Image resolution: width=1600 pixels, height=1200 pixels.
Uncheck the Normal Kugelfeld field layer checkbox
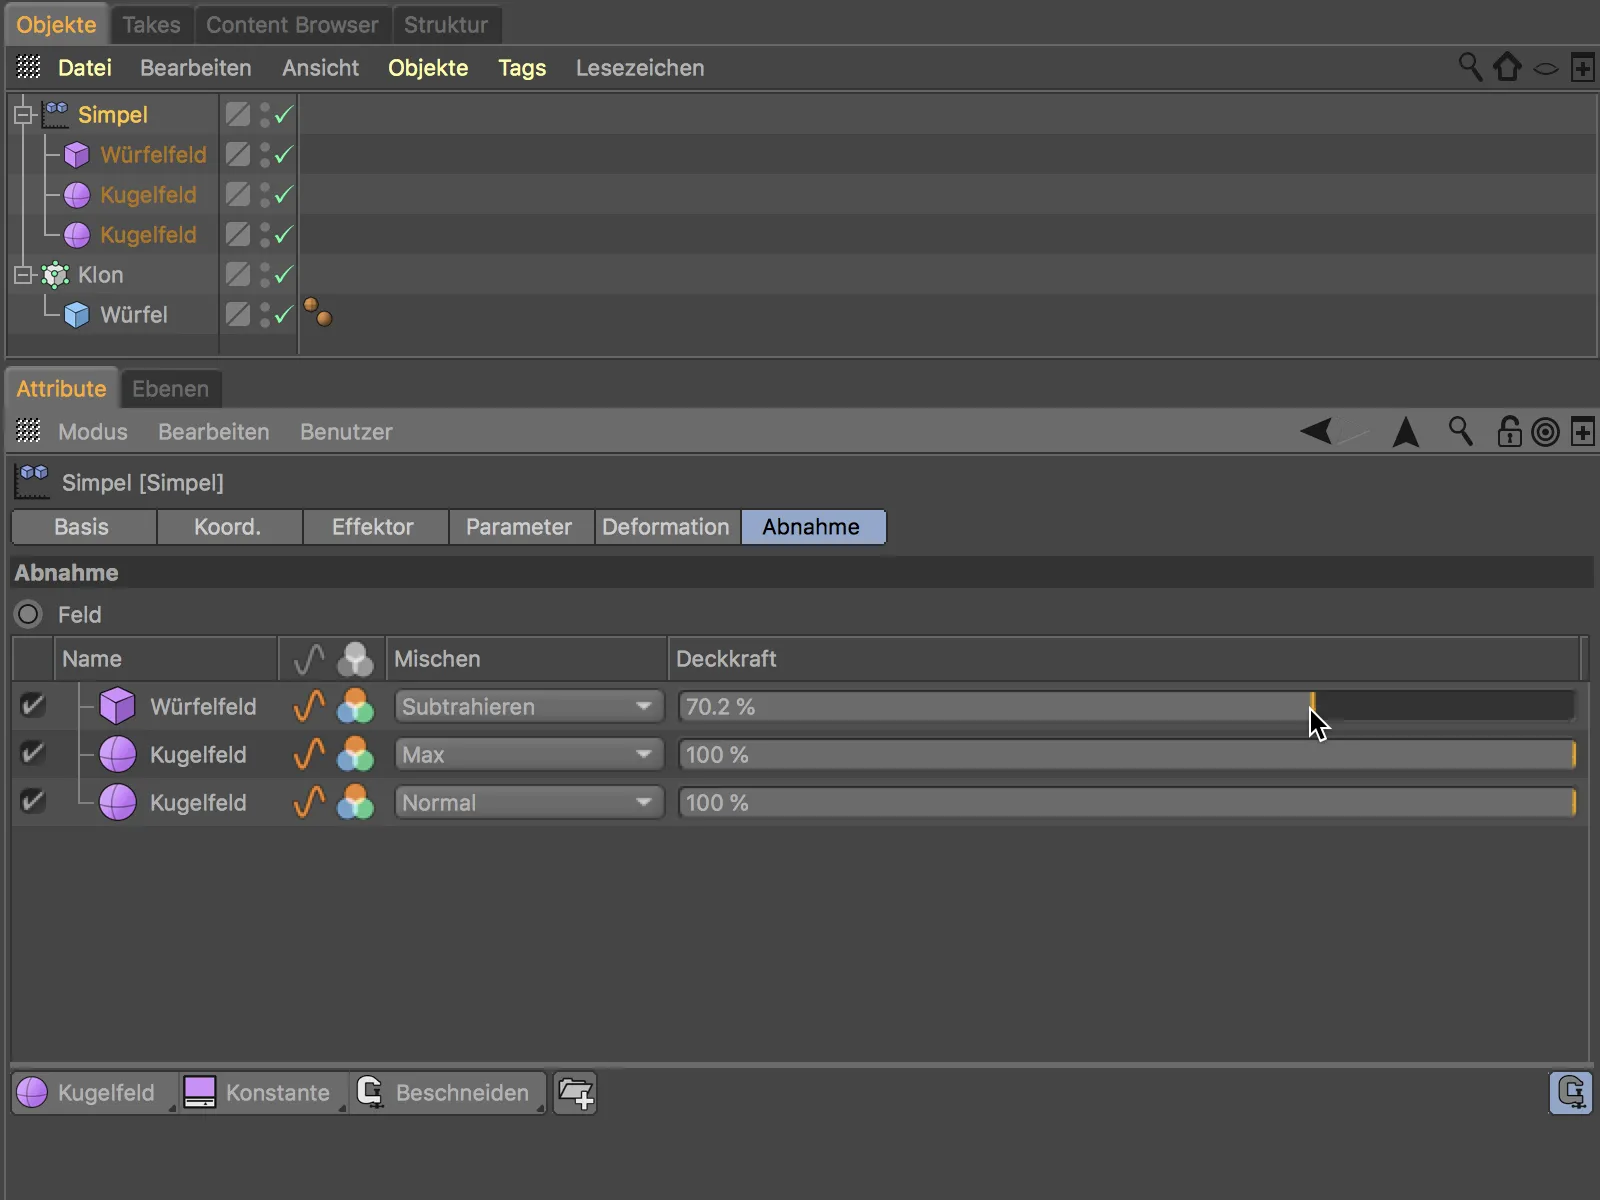click(x=32, y=802)
